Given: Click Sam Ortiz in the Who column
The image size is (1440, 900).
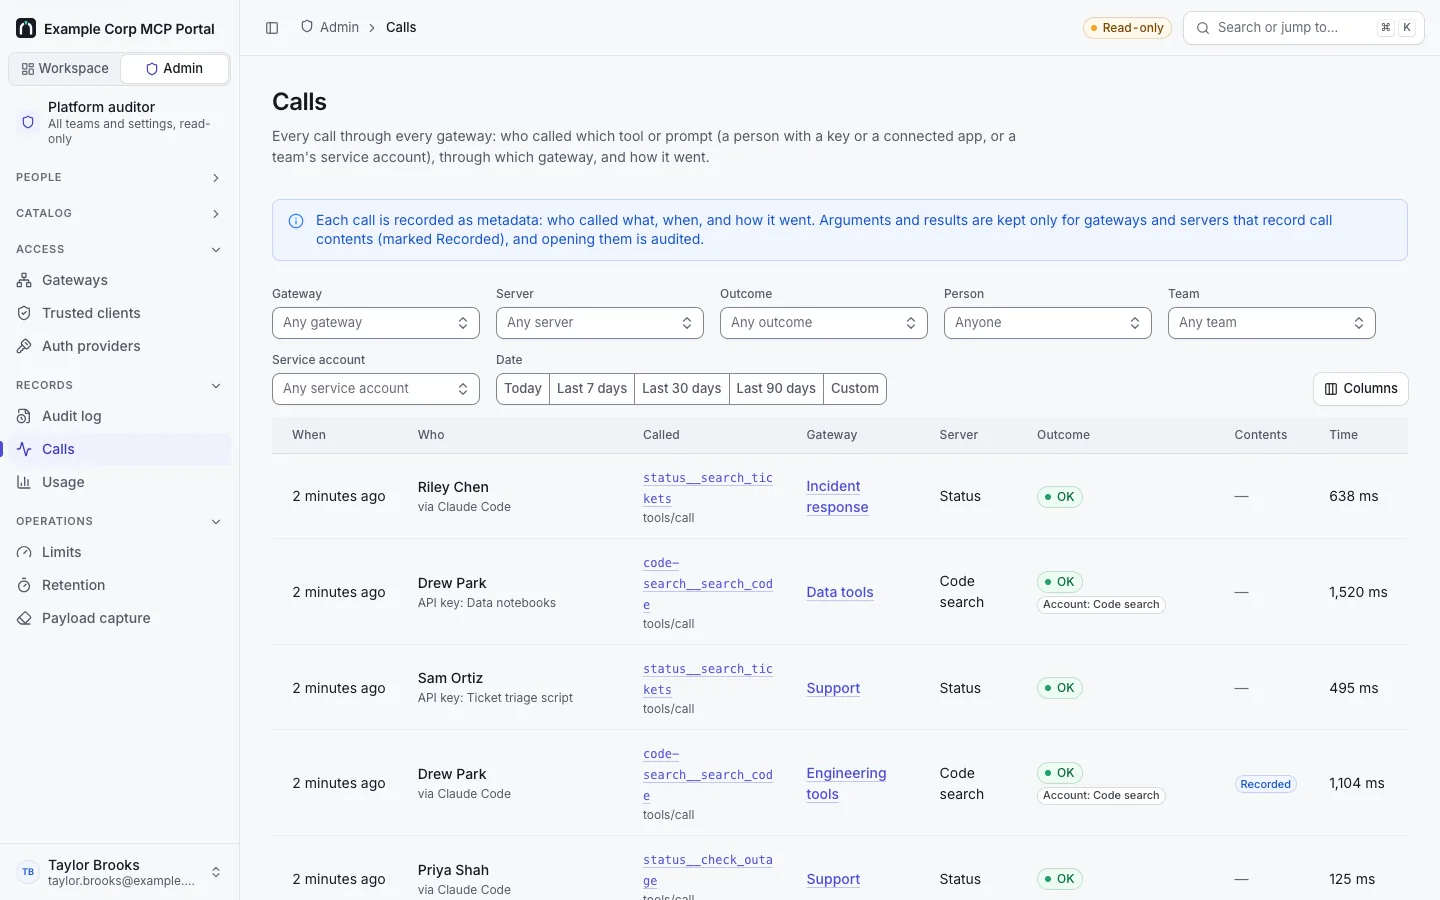Looking at the screenshot, I should click(x=450, y=678).
